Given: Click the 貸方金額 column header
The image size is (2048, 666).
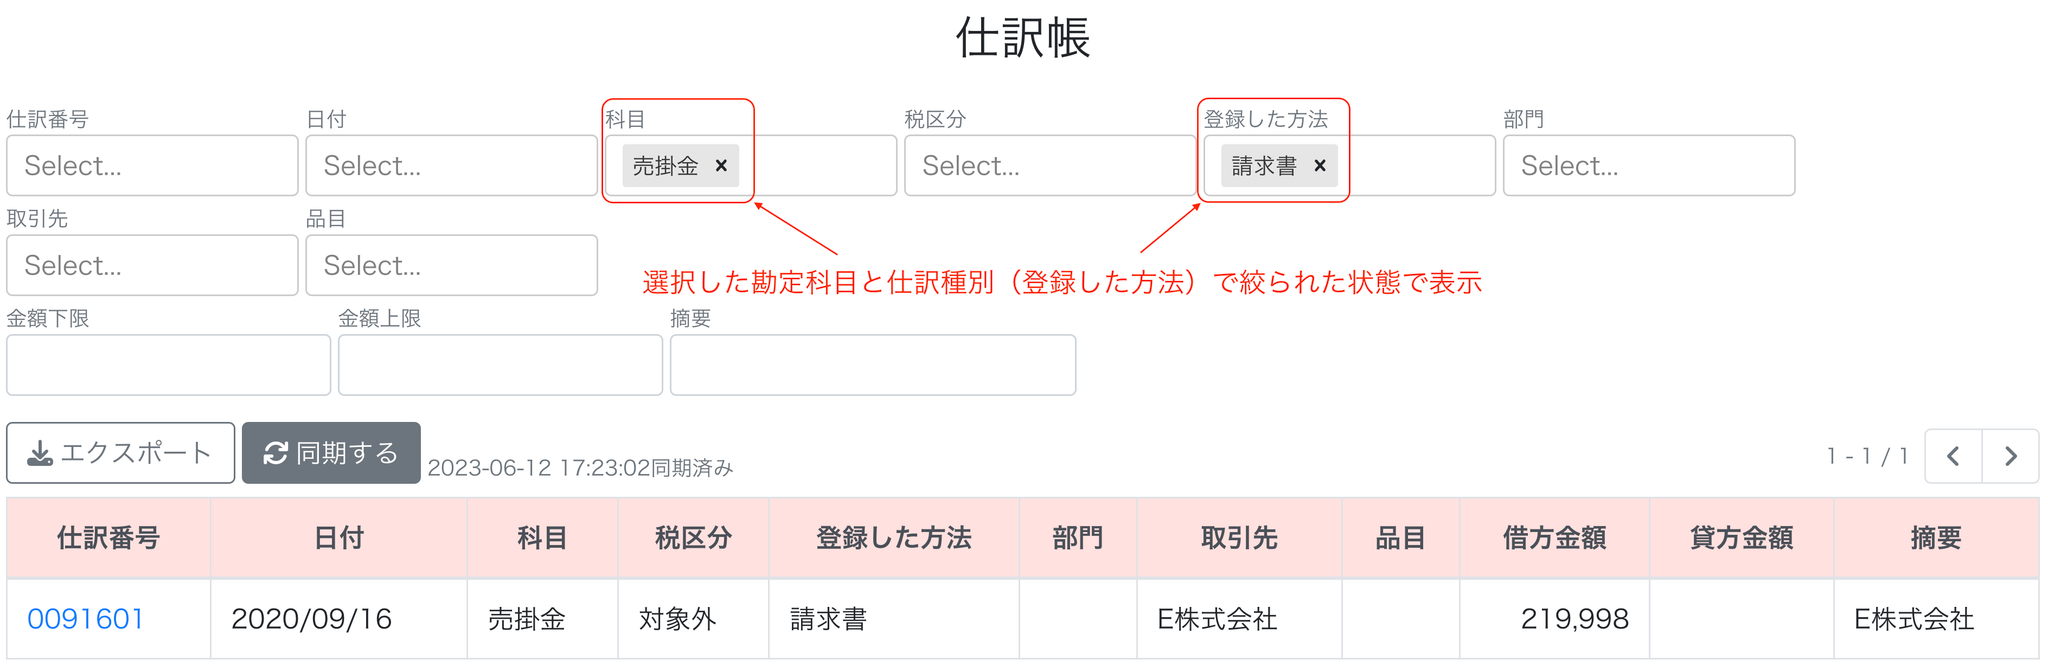Looking at the screenshot, I should coord(1742,538).
